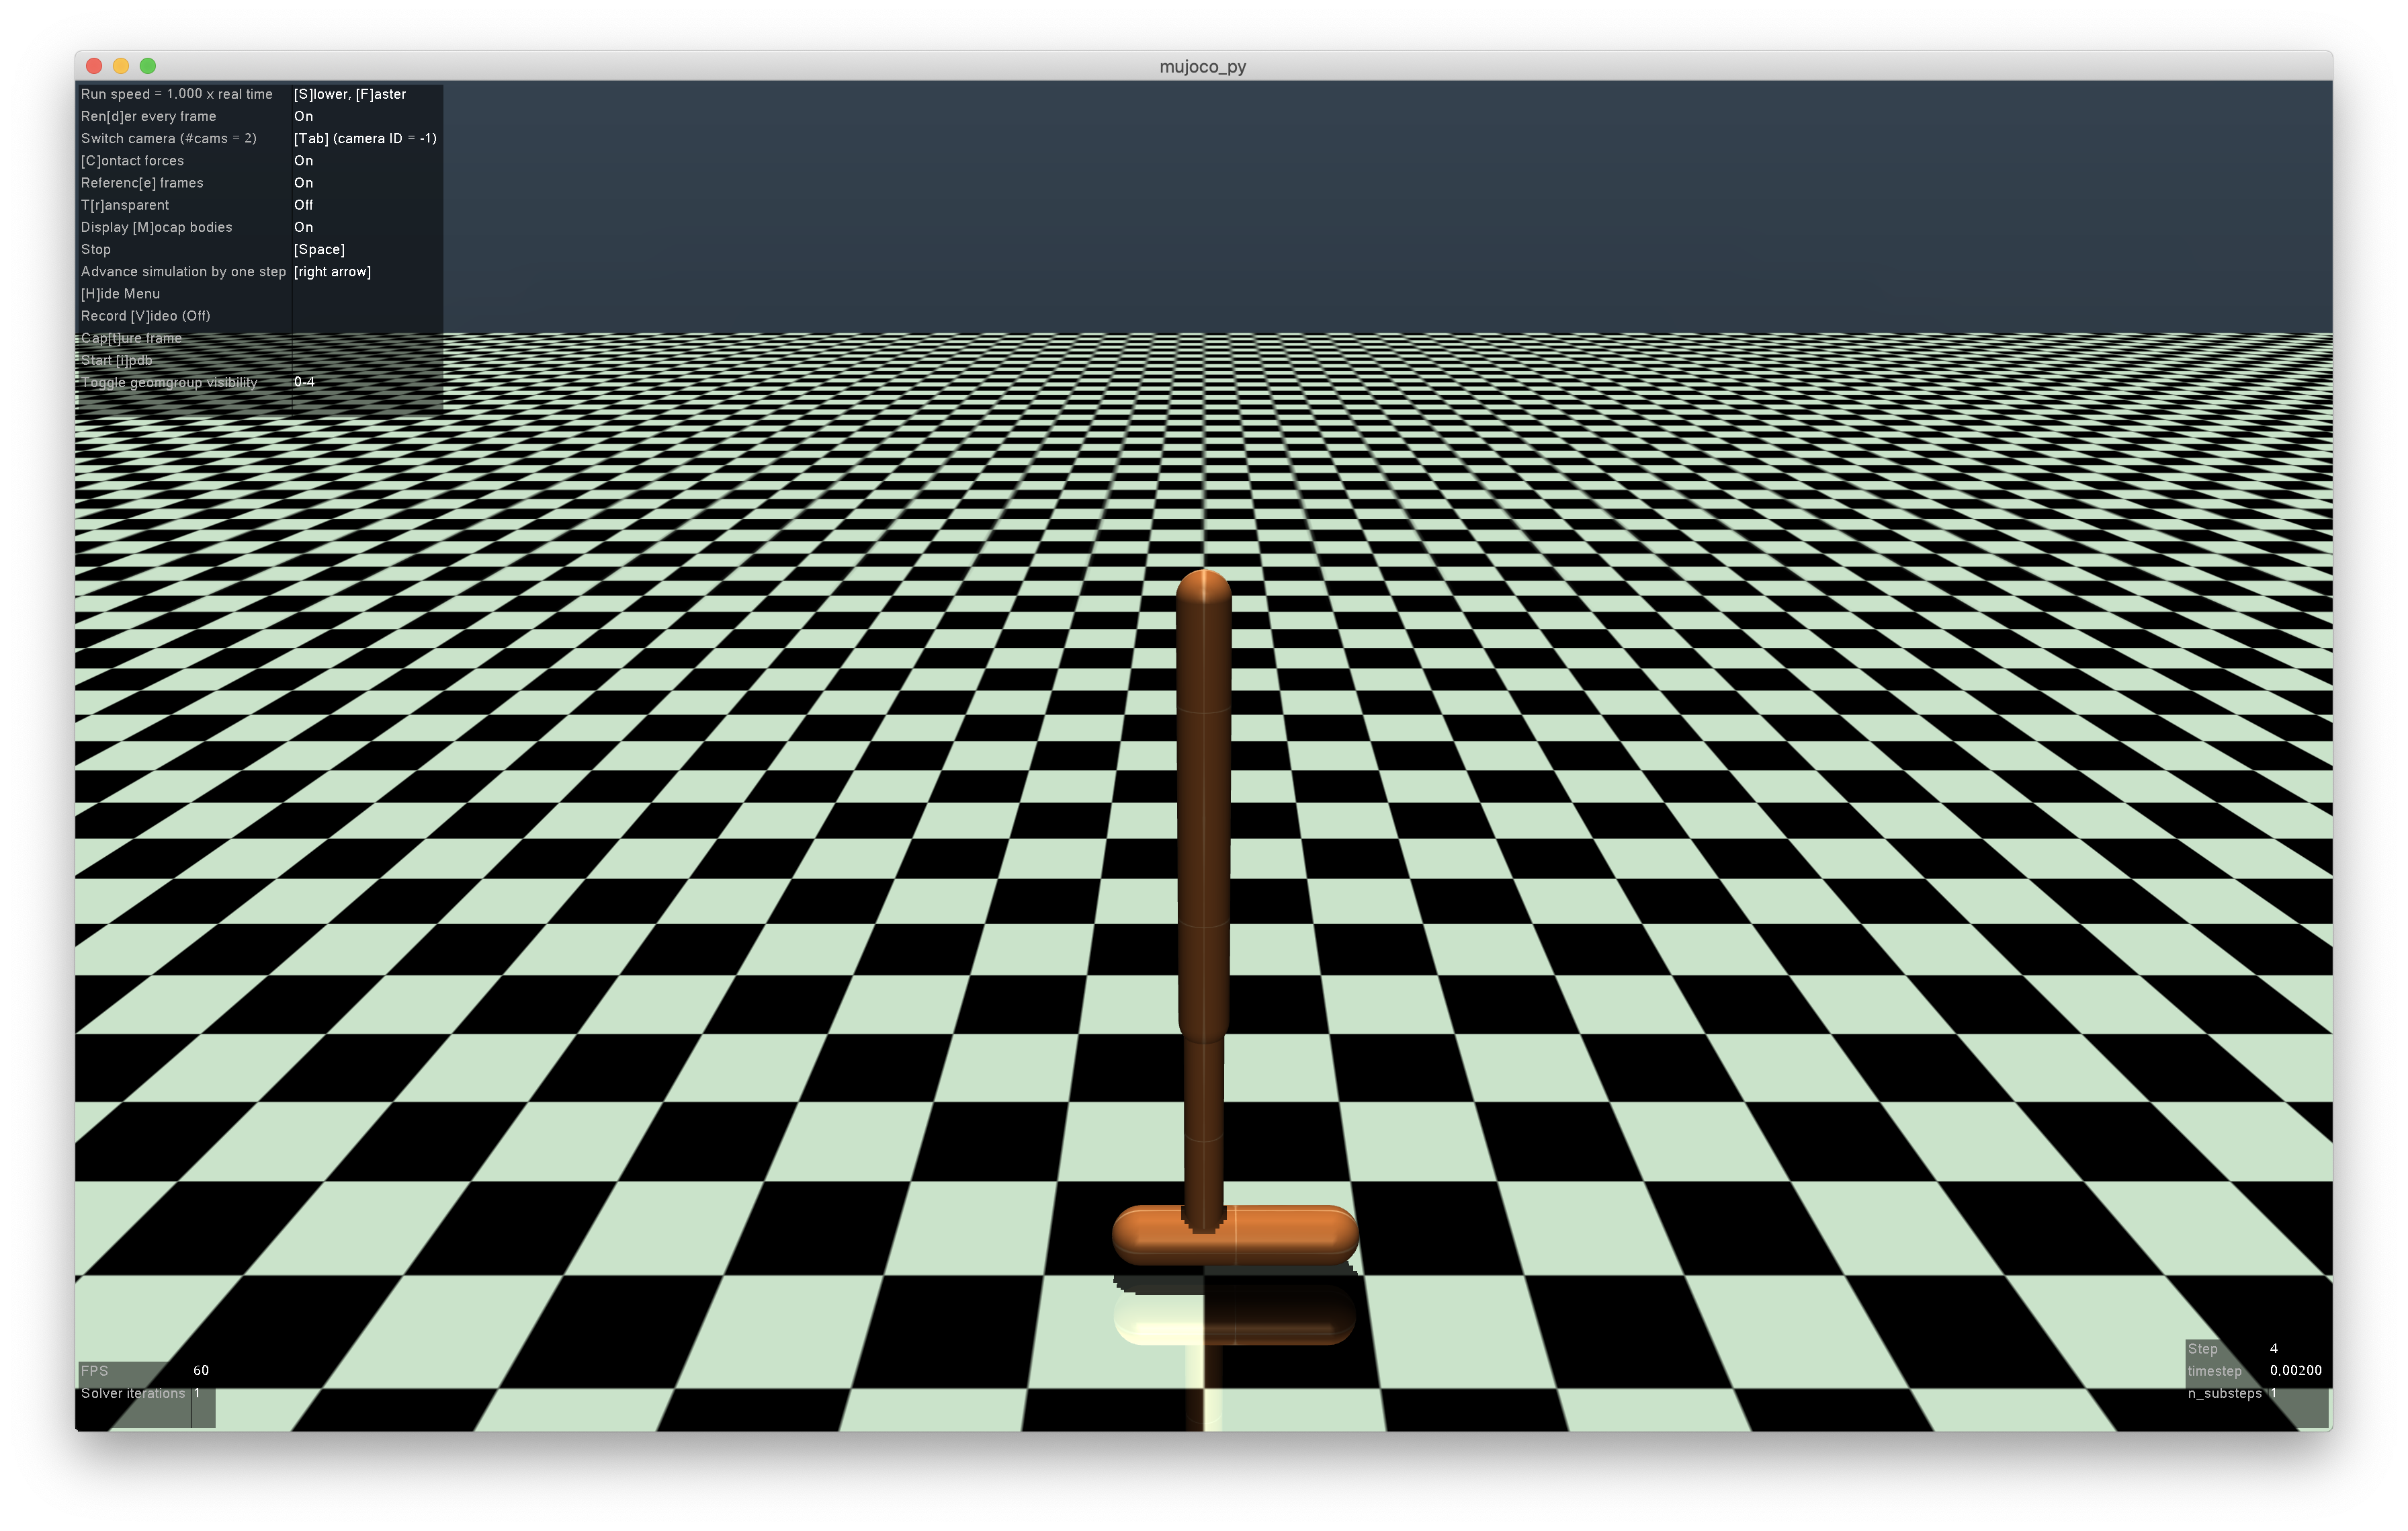Click Toggle geomgroup visibility 0-4 value
The image size is (2408, 1531).
pos(304,382)
